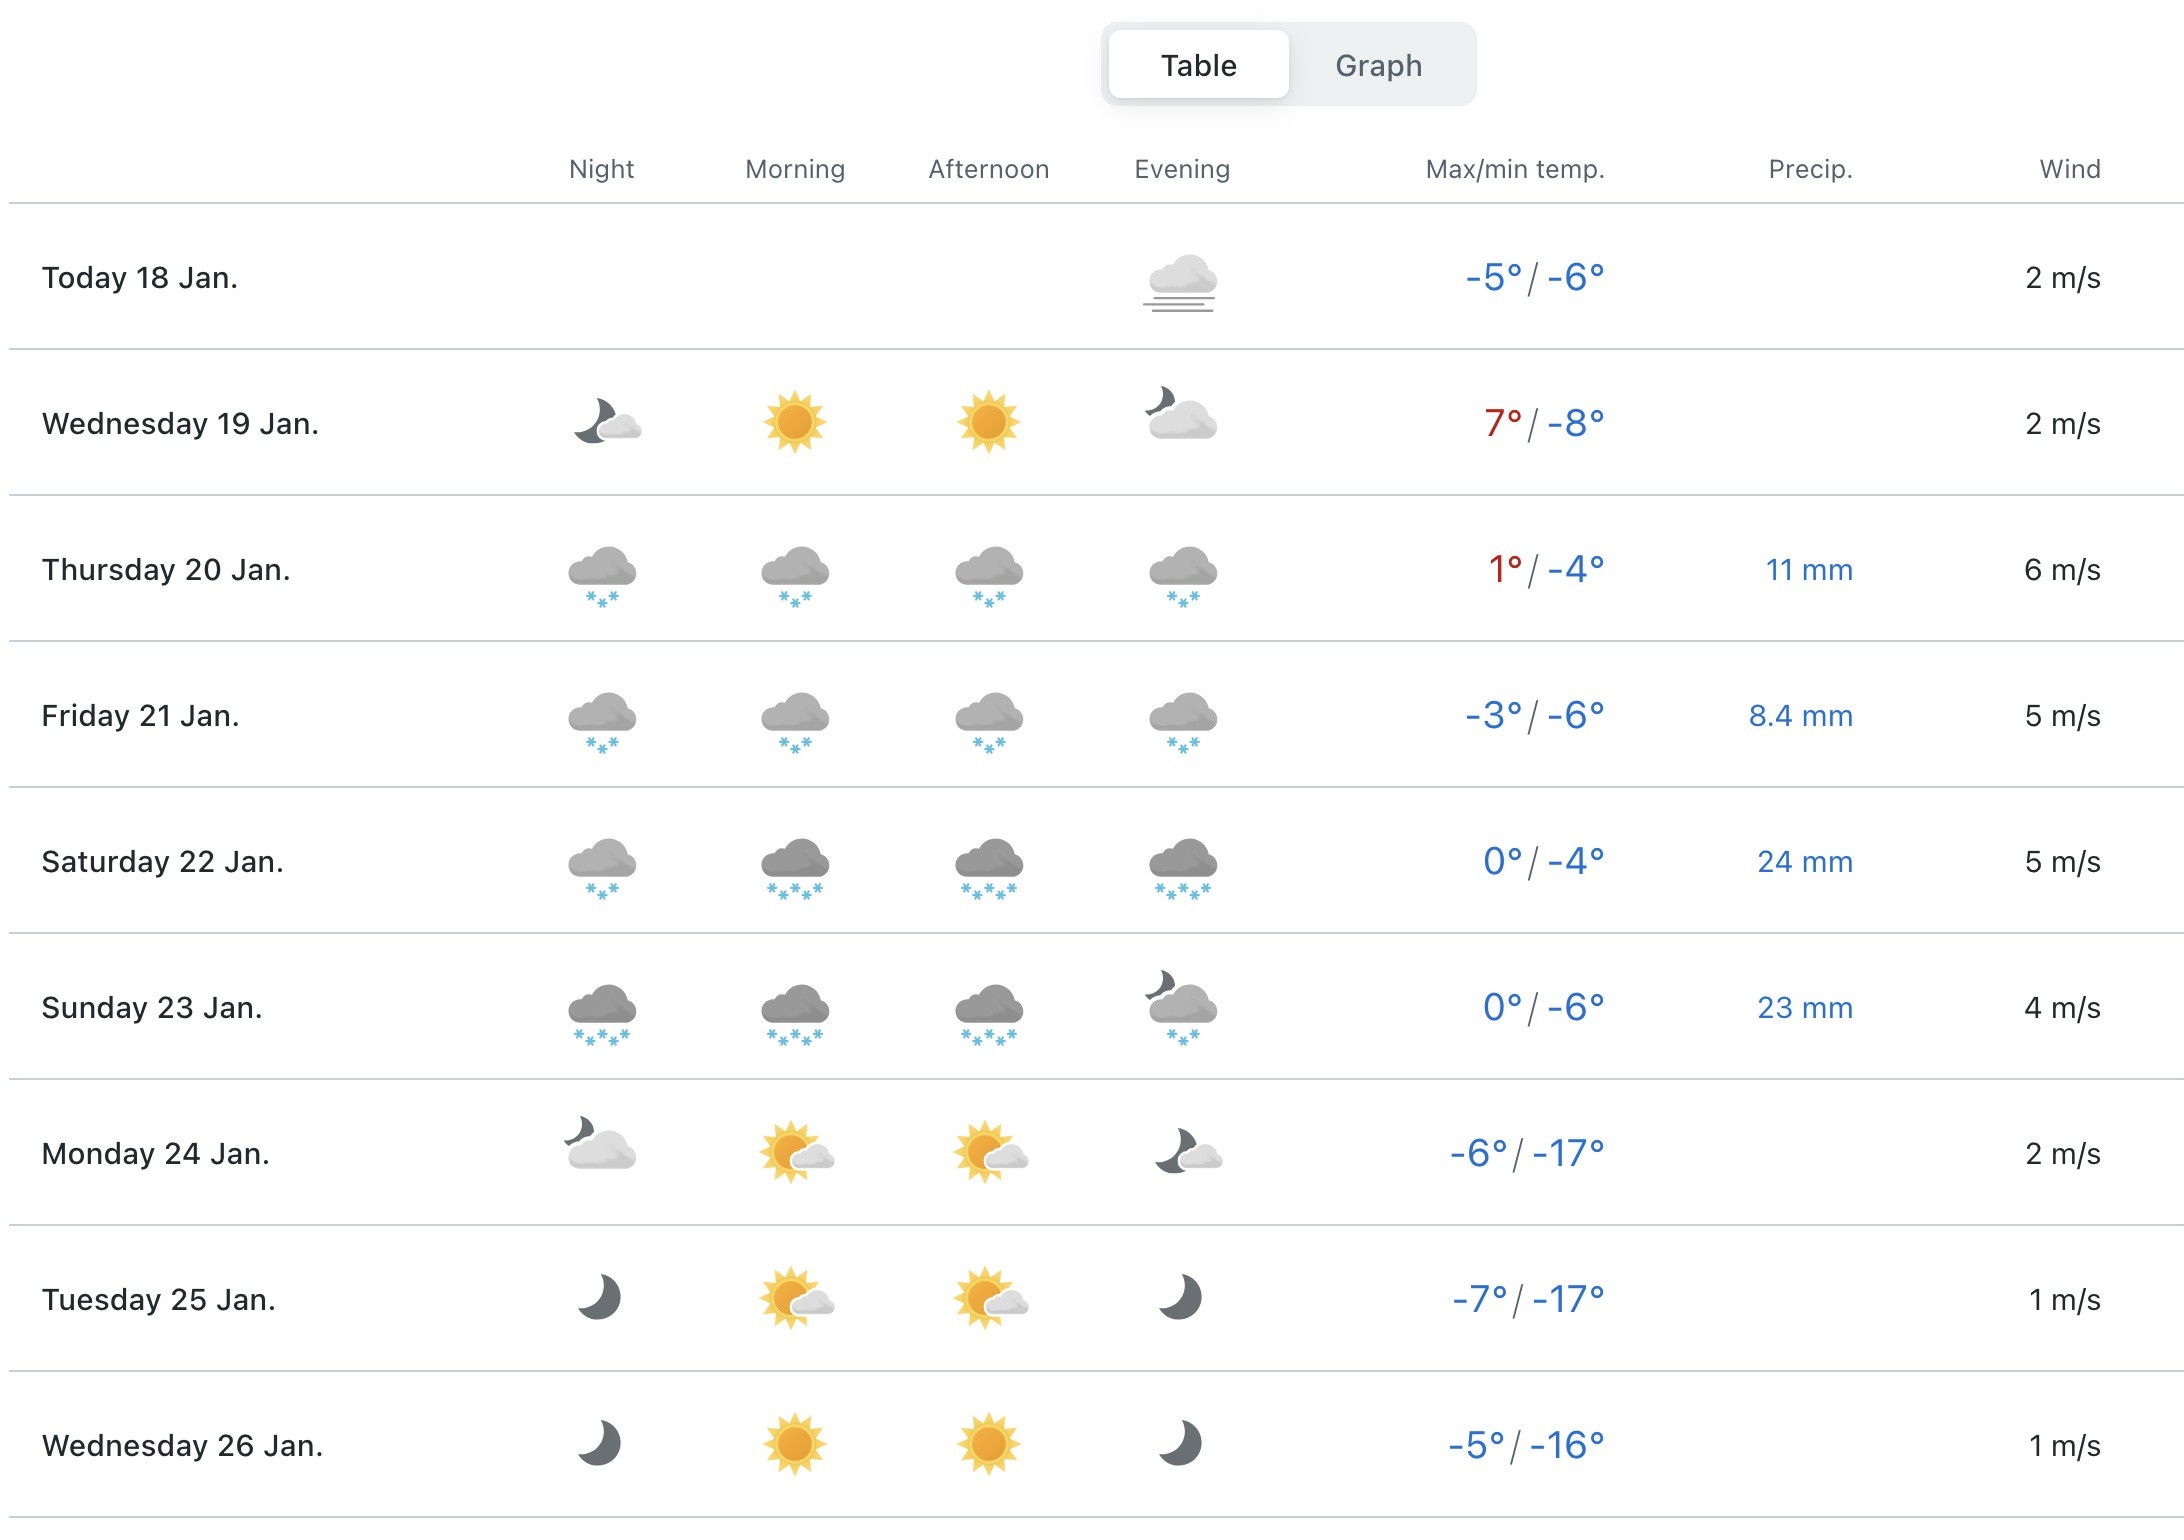The image size is (2184, 1540).
Task: Click Saturday 22 Jan. evening heavy snow icon
Action: pos(1182,868)
